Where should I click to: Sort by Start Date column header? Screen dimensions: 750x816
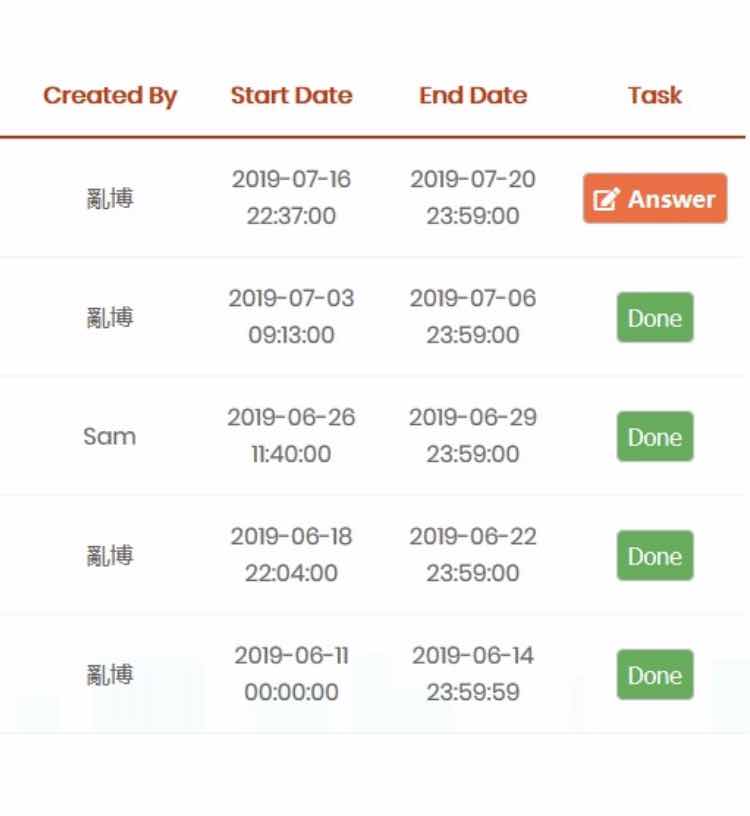coord(291,96)
